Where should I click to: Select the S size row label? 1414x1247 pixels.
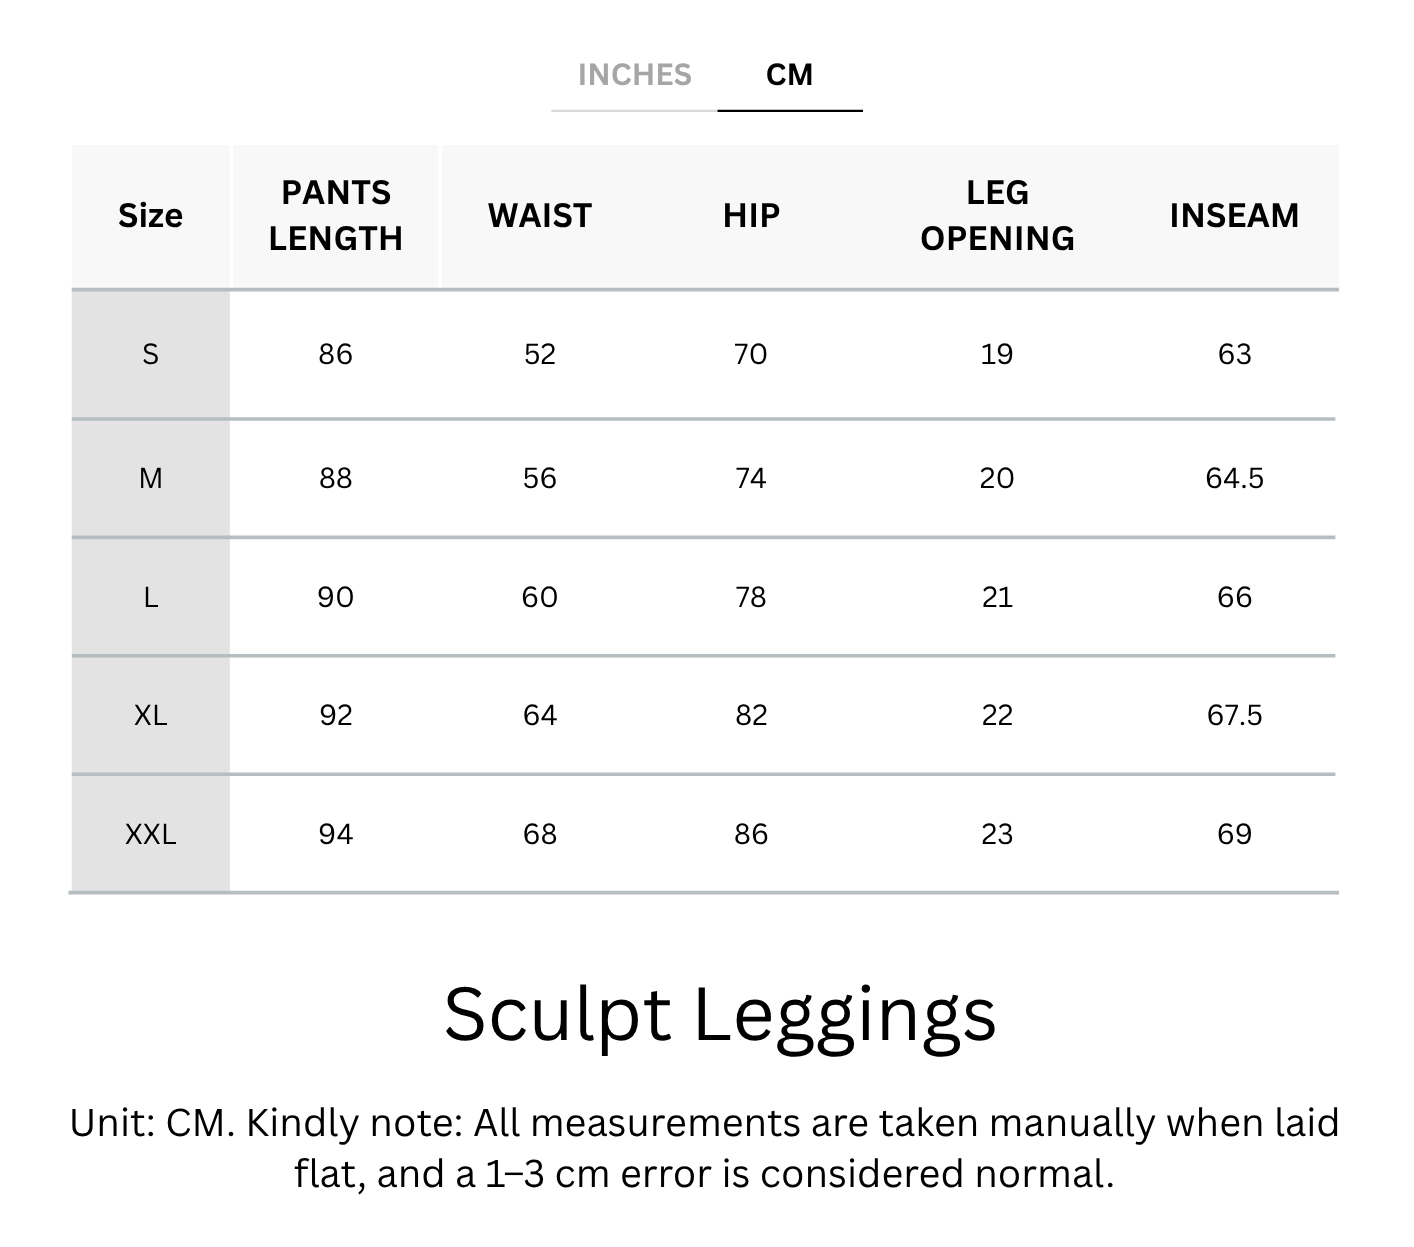(x=151, y=354)
